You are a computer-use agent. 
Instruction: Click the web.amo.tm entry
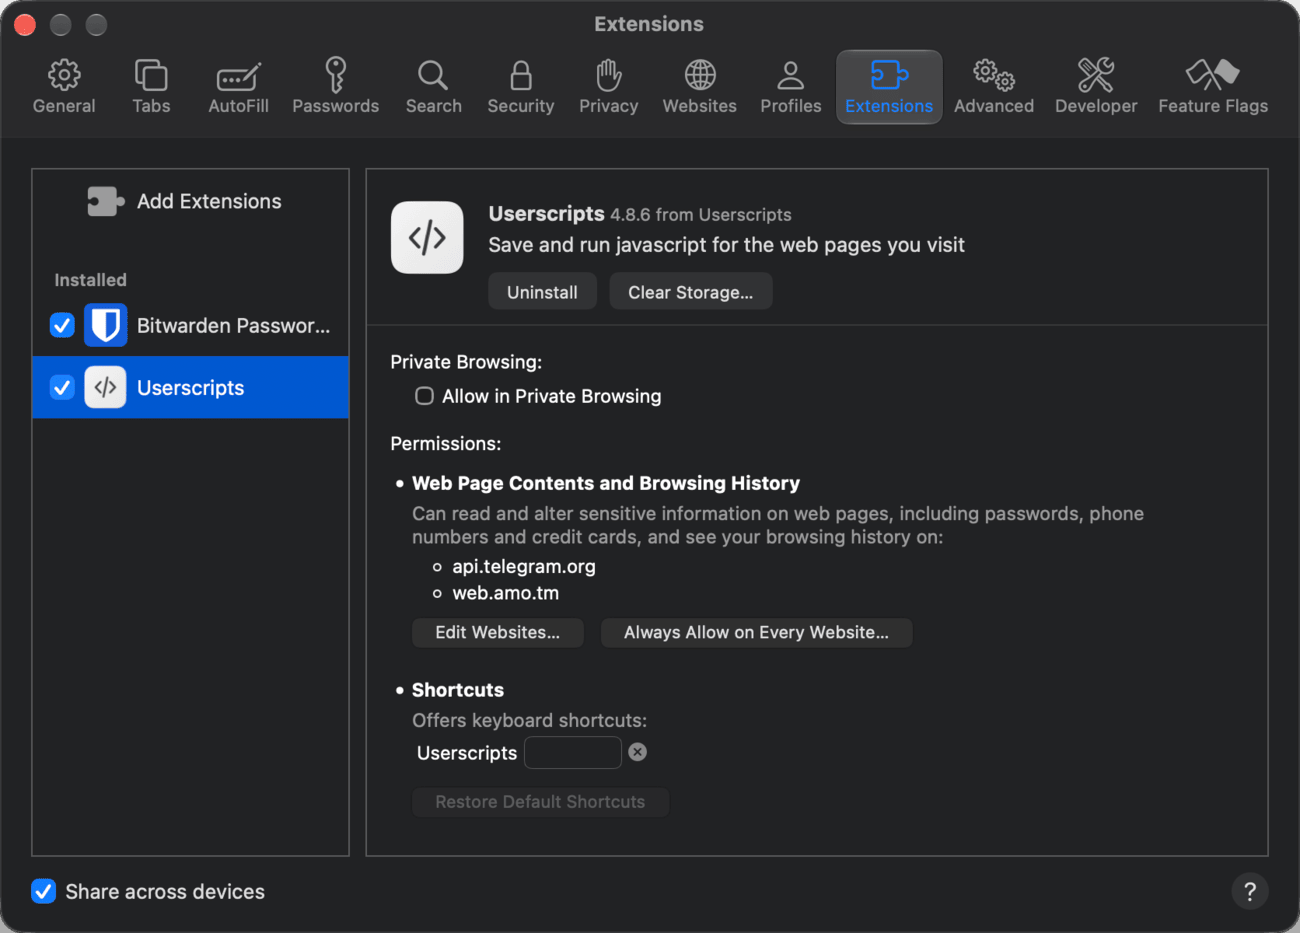506,593
